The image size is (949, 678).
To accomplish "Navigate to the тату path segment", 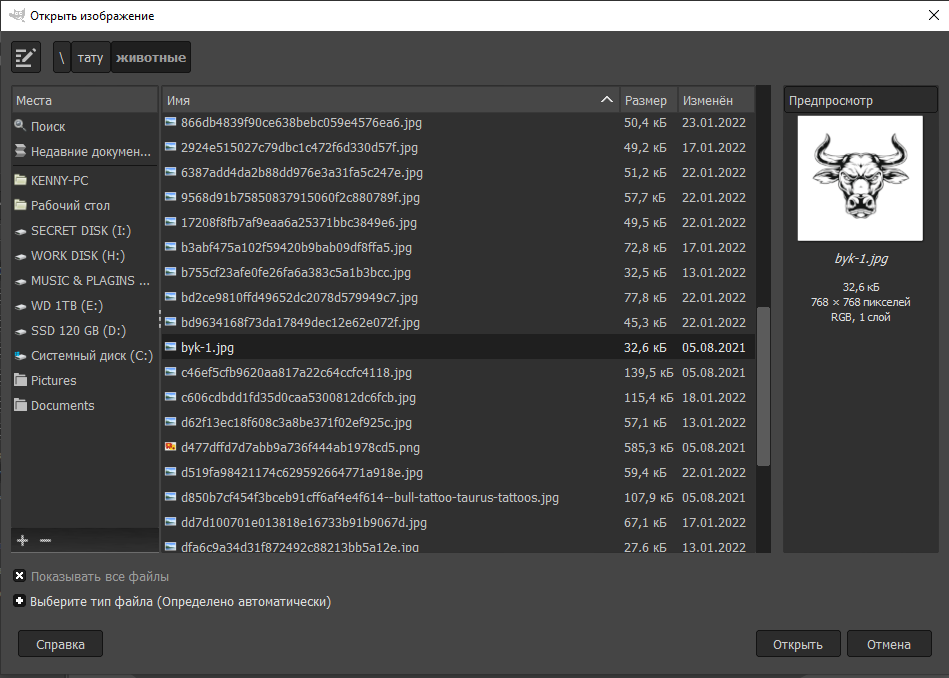I will pos(91,58).
